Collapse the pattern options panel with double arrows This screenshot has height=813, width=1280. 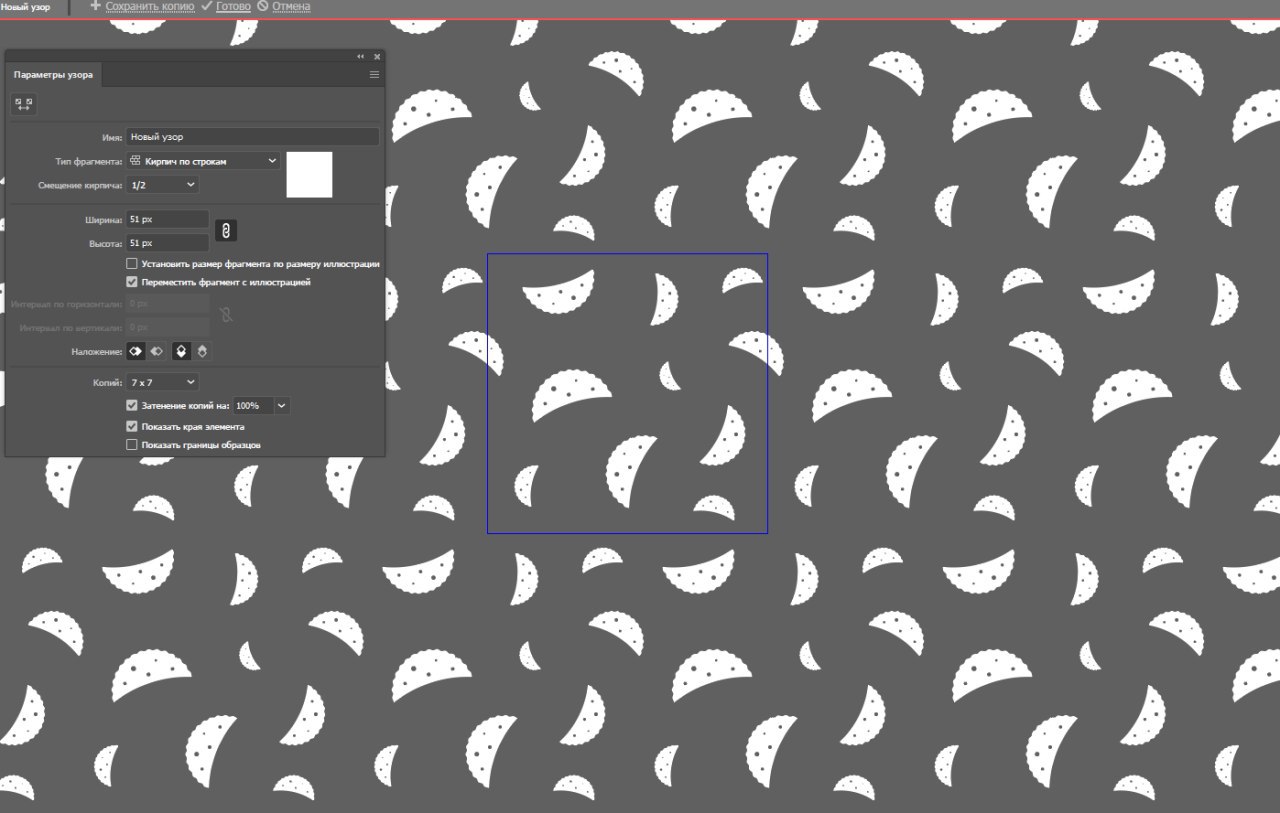pyautogui.click(x=361, y=57)
